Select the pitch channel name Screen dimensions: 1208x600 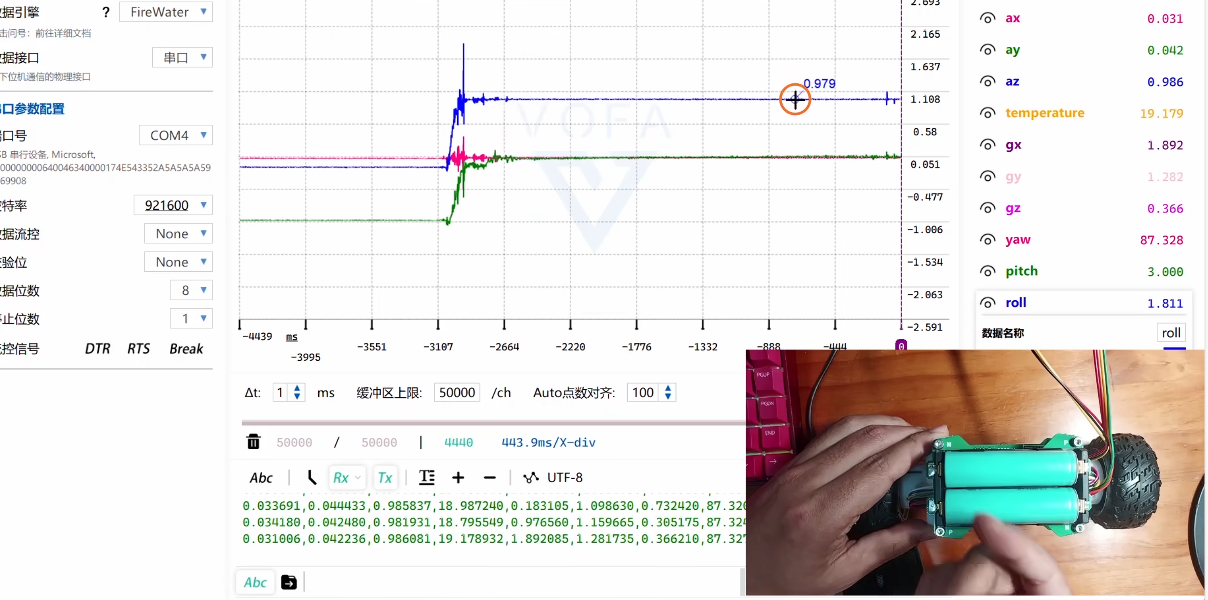pyautogui.click(x=1022, y=271)
